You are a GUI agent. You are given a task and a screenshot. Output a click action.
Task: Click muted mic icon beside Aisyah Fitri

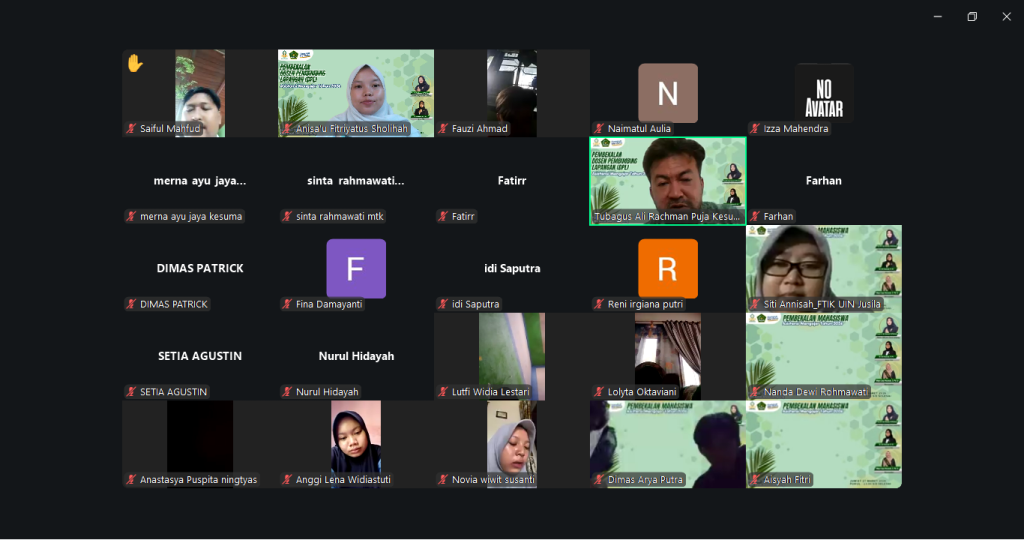pos(755,481)
